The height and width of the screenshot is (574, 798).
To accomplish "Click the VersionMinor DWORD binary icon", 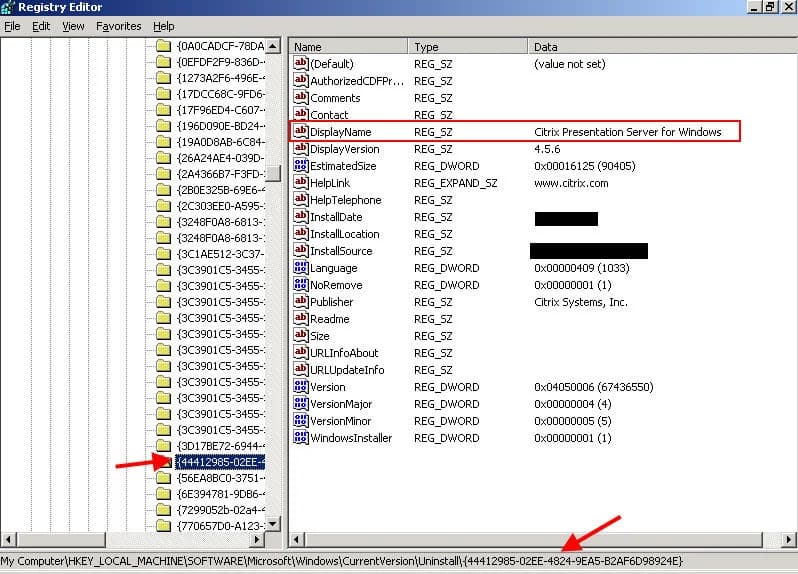I will coord(301,420).
